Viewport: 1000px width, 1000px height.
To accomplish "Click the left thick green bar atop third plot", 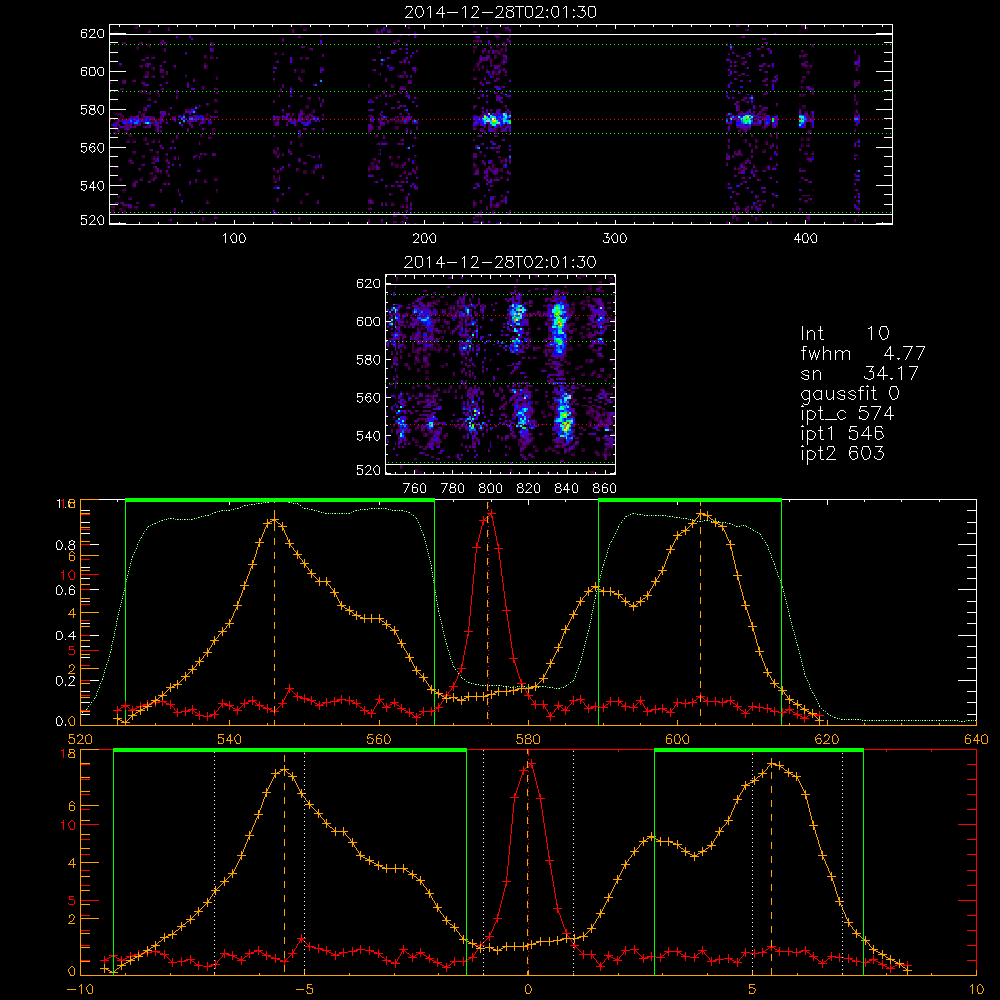I will [280, 501].
